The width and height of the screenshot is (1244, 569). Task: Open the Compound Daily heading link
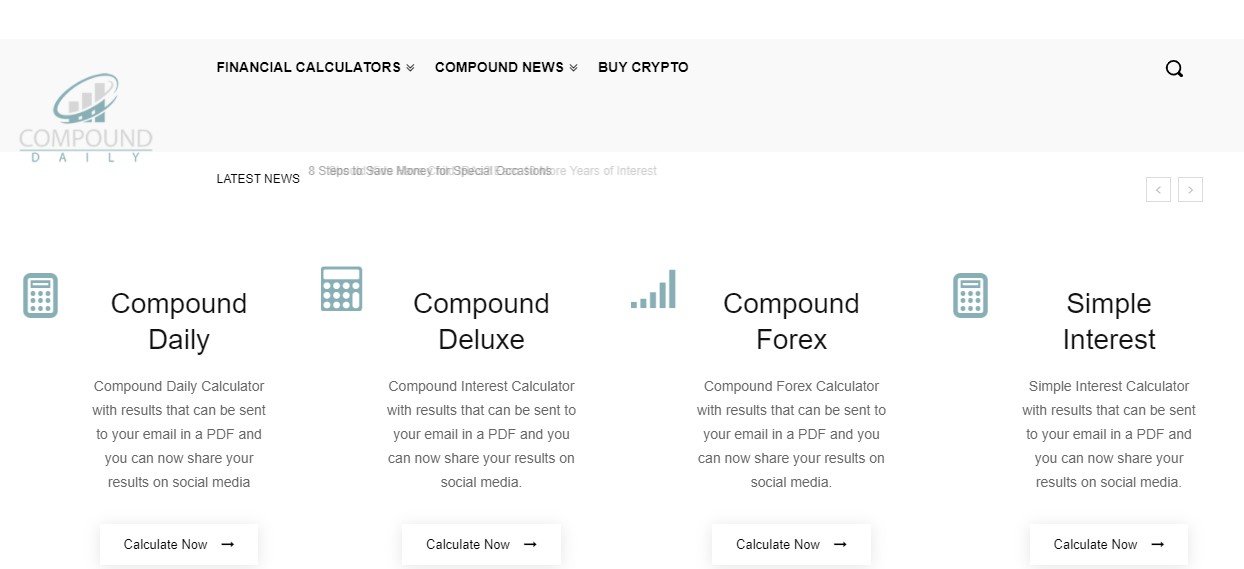pos(179,321)
